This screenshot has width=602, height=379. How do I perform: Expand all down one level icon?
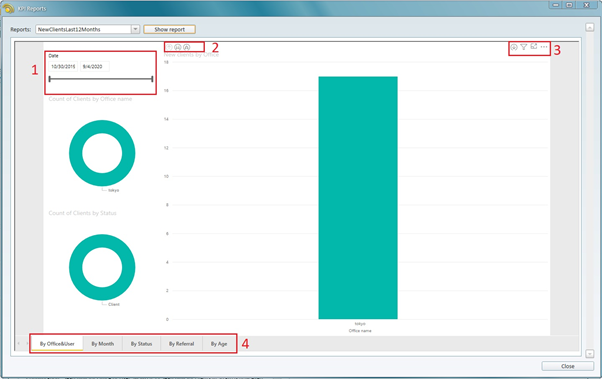pyautogui.click(x=187, y=47)
